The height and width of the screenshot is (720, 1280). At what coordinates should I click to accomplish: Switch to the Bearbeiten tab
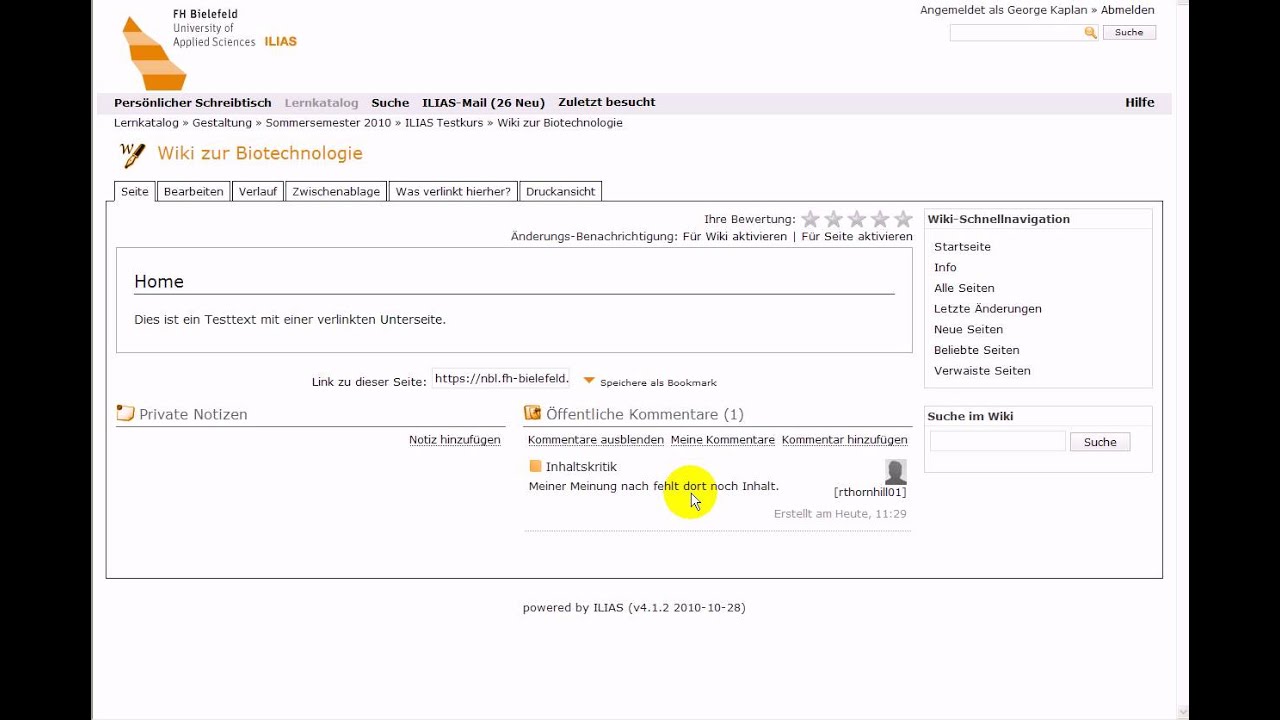[x=193, y=191]
